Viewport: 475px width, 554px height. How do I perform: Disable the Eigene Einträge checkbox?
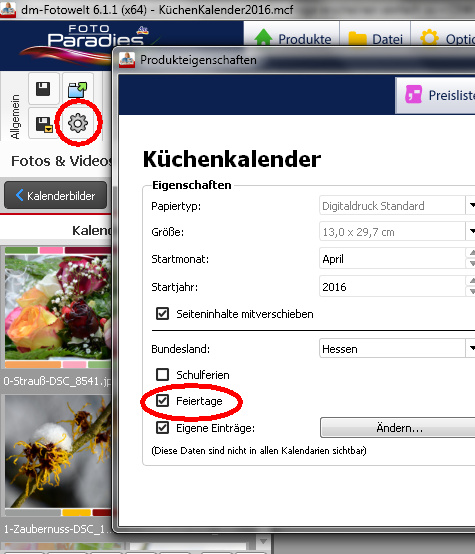(x=163, y=428)
